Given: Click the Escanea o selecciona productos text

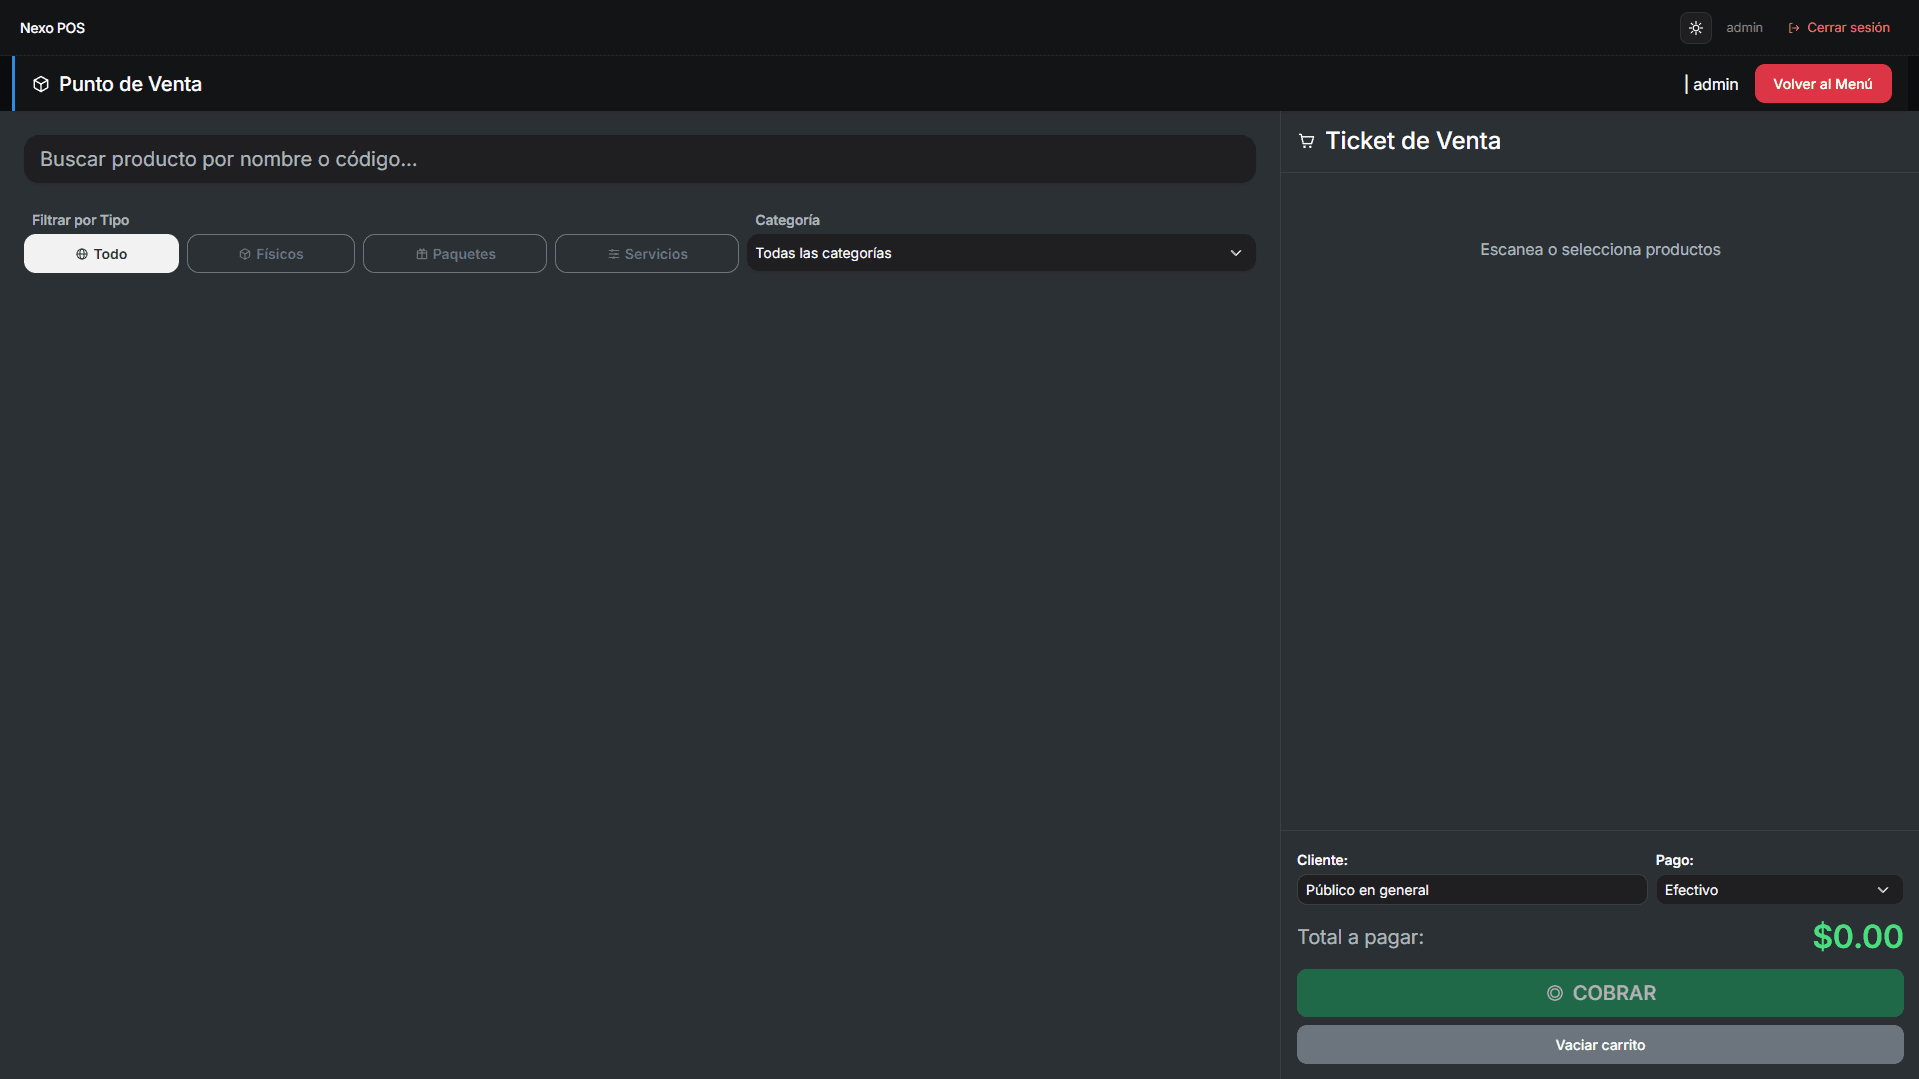Looking at the screenshot, I should click(x=1600, y=250).
